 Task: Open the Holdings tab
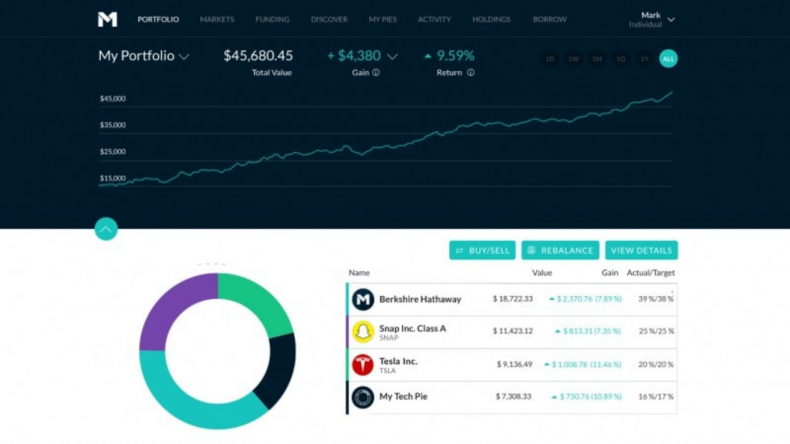pos(491,19)
